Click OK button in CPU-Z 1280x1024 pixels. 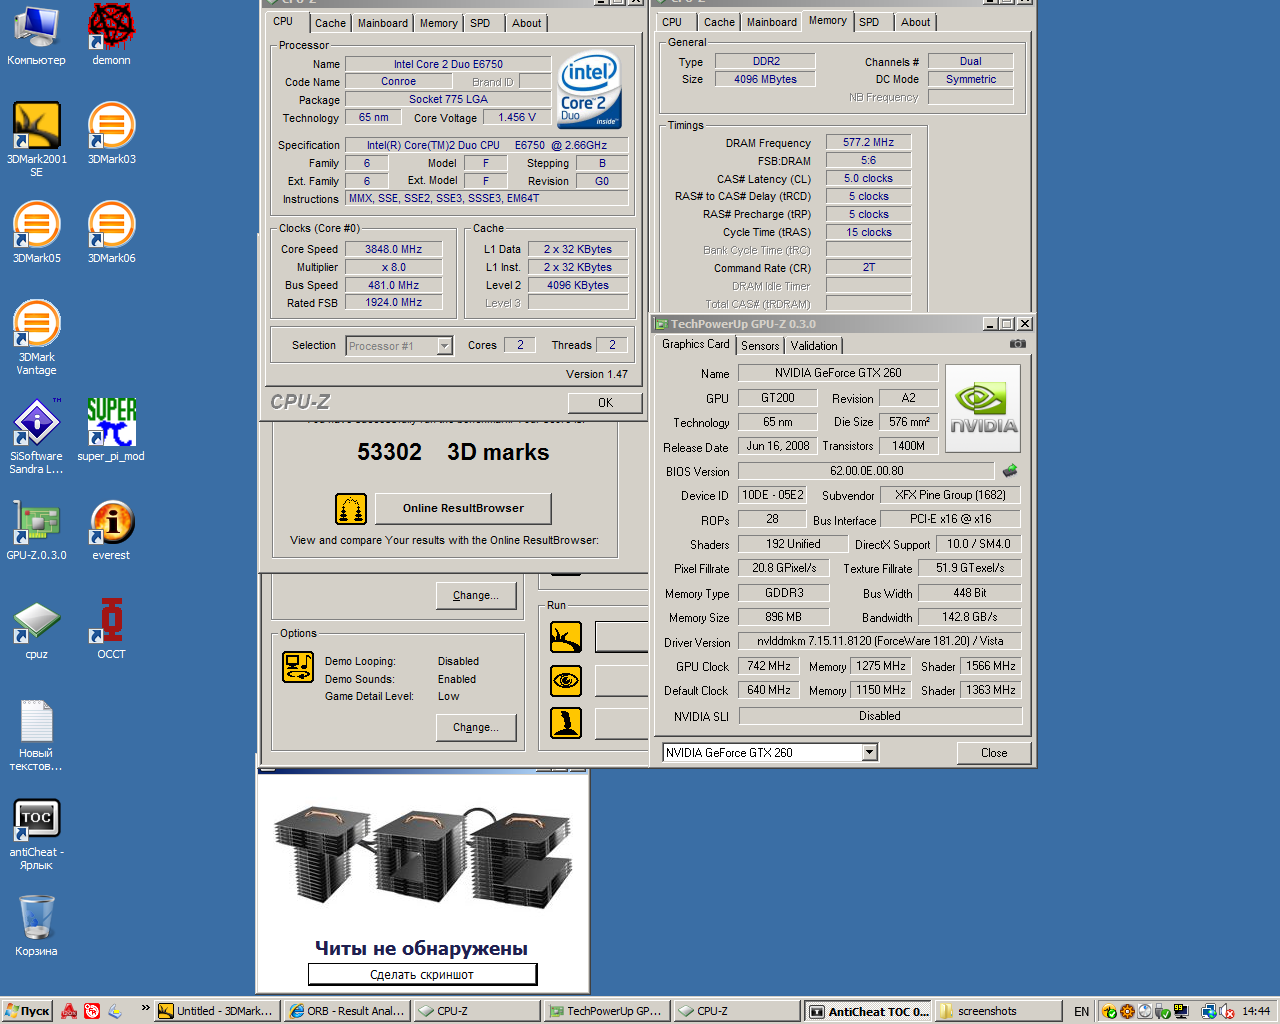(605, 403)
